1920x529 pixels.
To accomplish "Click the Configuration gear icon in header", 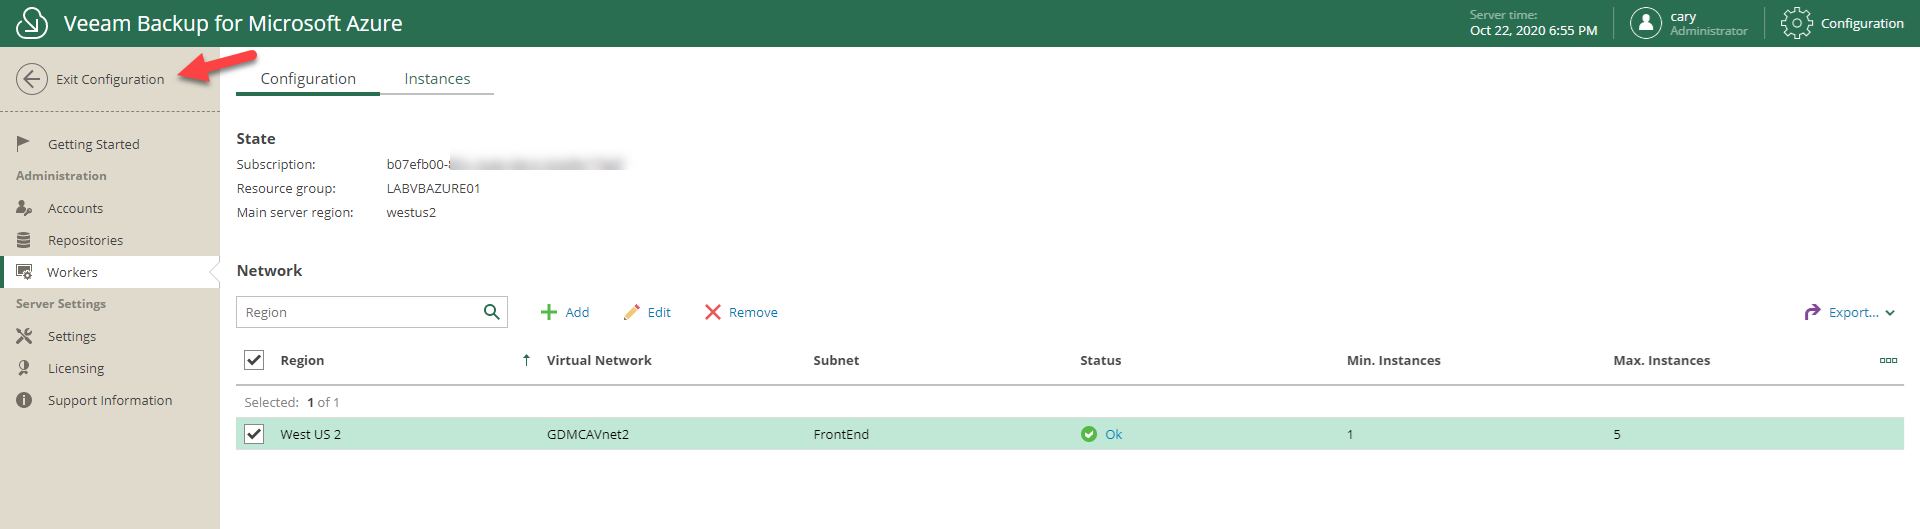I will pyautogui.click(x=1796, y=23).
